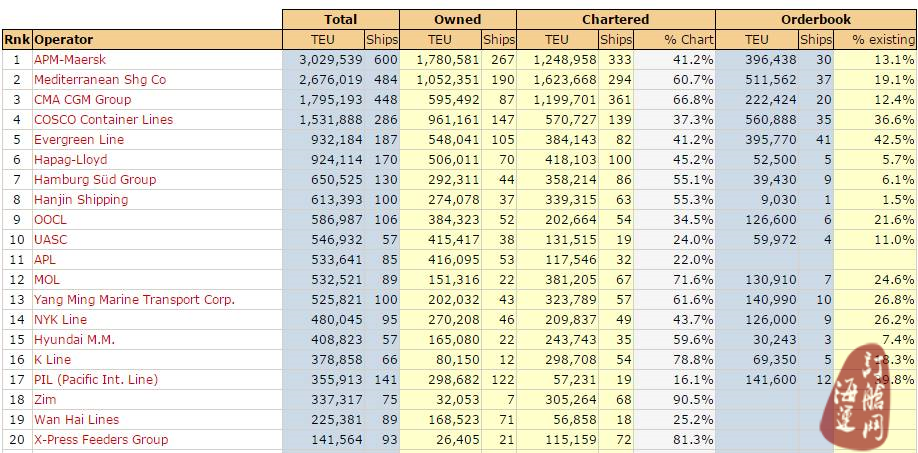Image resolution: width=918 pixels, height=453 pixels.
Task: Select NYK Line orderbook TEU 126,000
Action: (770, 319)
